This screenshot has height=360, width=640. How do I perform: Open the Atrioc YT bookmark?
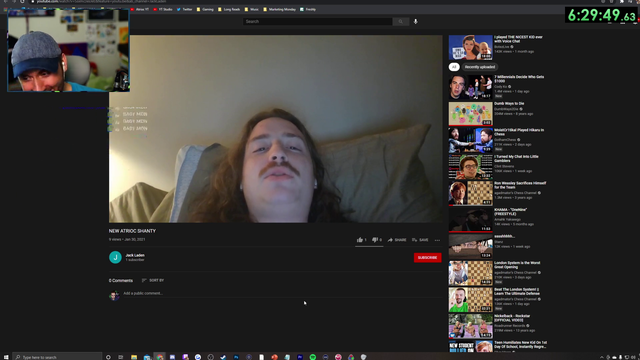coord(140,9)
